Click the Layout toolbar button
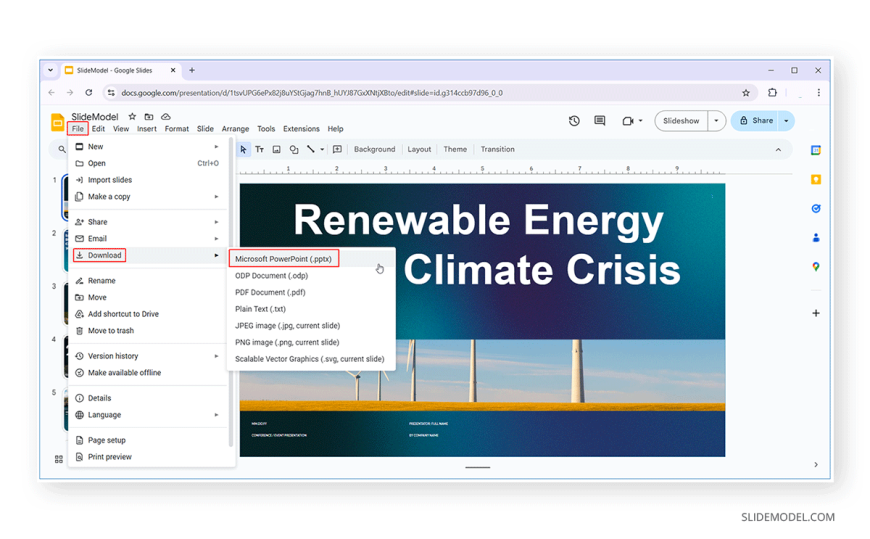The image size is (870, 539). point(419,149)
